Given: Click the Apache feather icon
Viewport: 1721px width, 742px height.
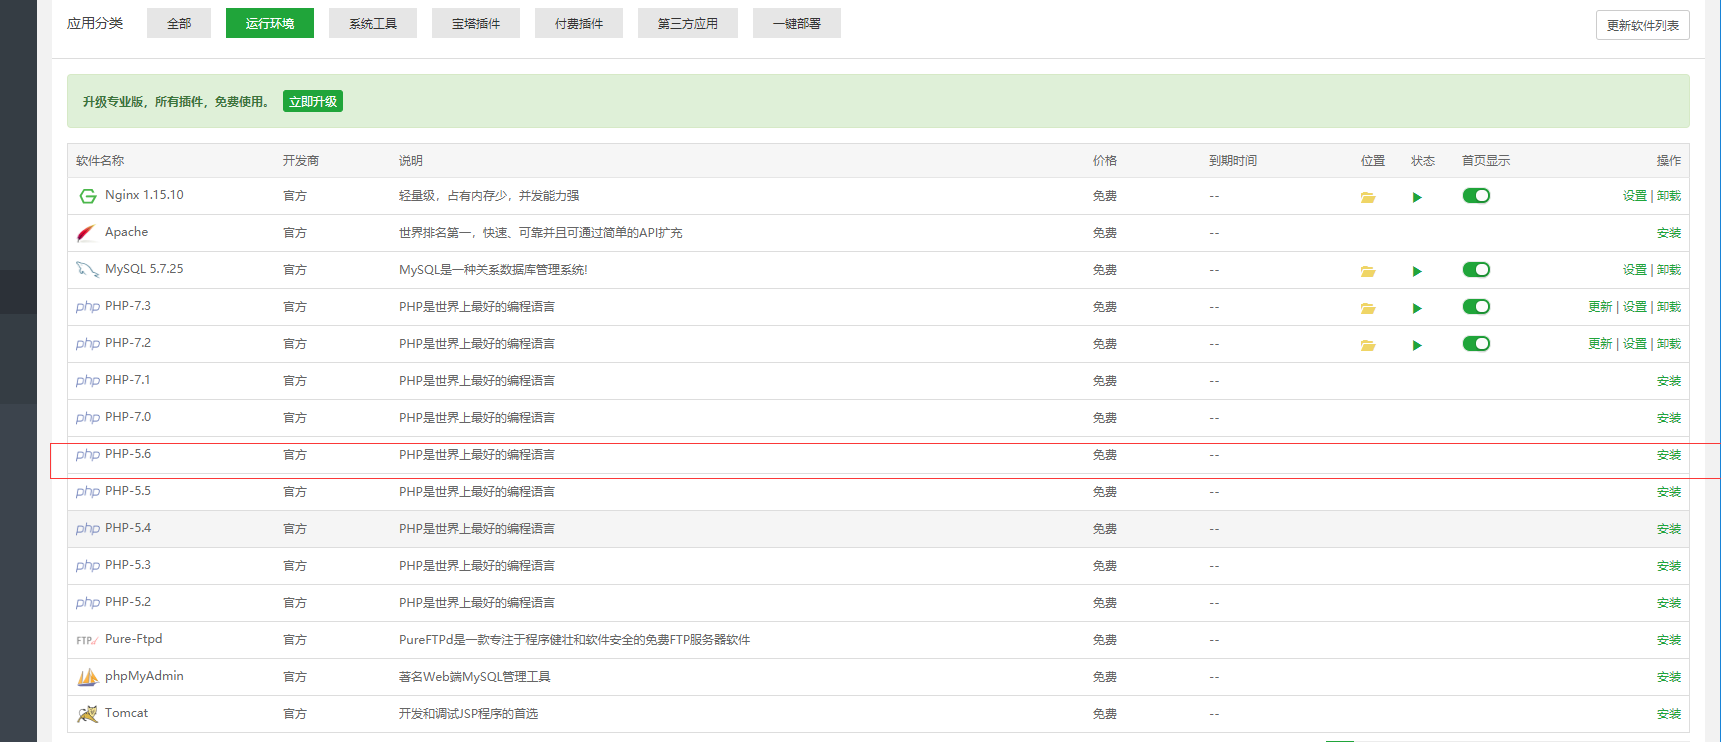Looking at the screenshot, I should click(x=87, y=233).
